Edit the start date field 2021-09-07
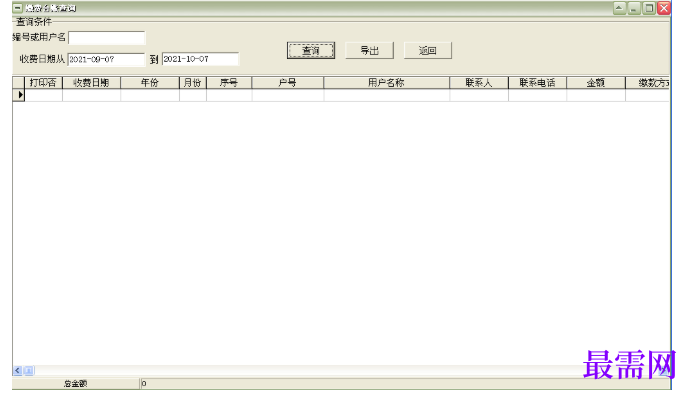This screenshot has height=396, width=695. [x=106, y=59]
